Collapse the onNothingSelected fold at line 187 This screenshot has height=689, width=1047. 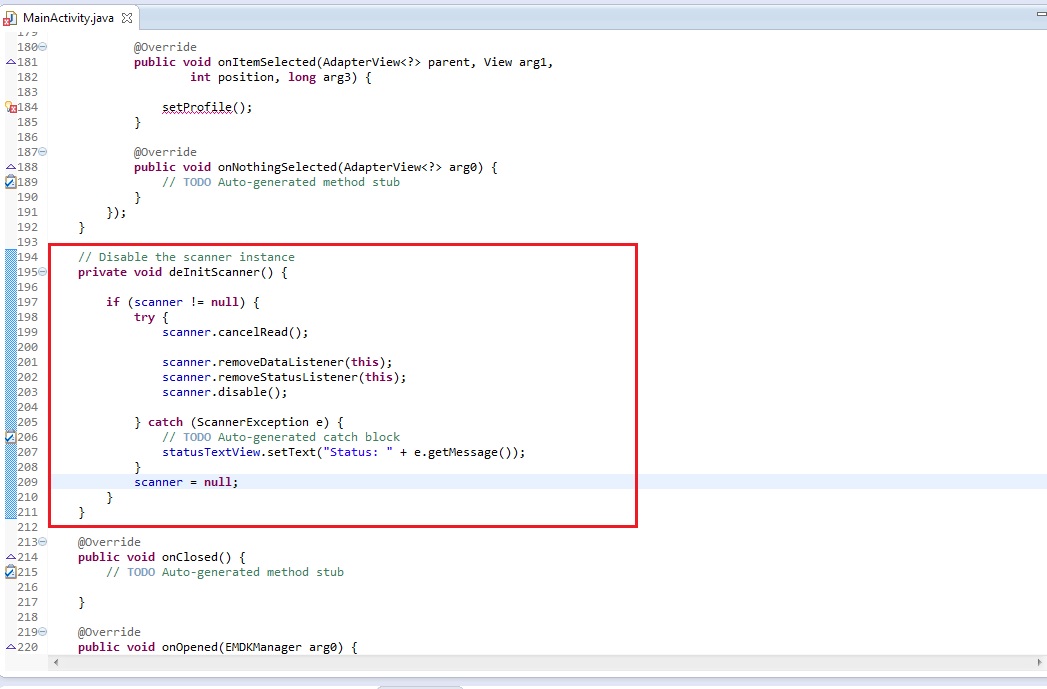tap(42, 152)
